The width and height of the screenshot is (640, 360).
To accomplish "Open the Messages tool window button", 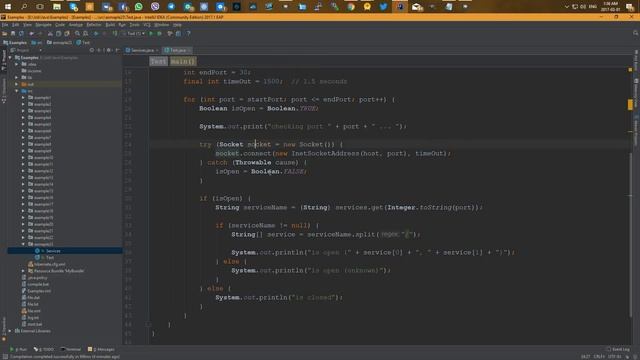I will tap(101, 349).
